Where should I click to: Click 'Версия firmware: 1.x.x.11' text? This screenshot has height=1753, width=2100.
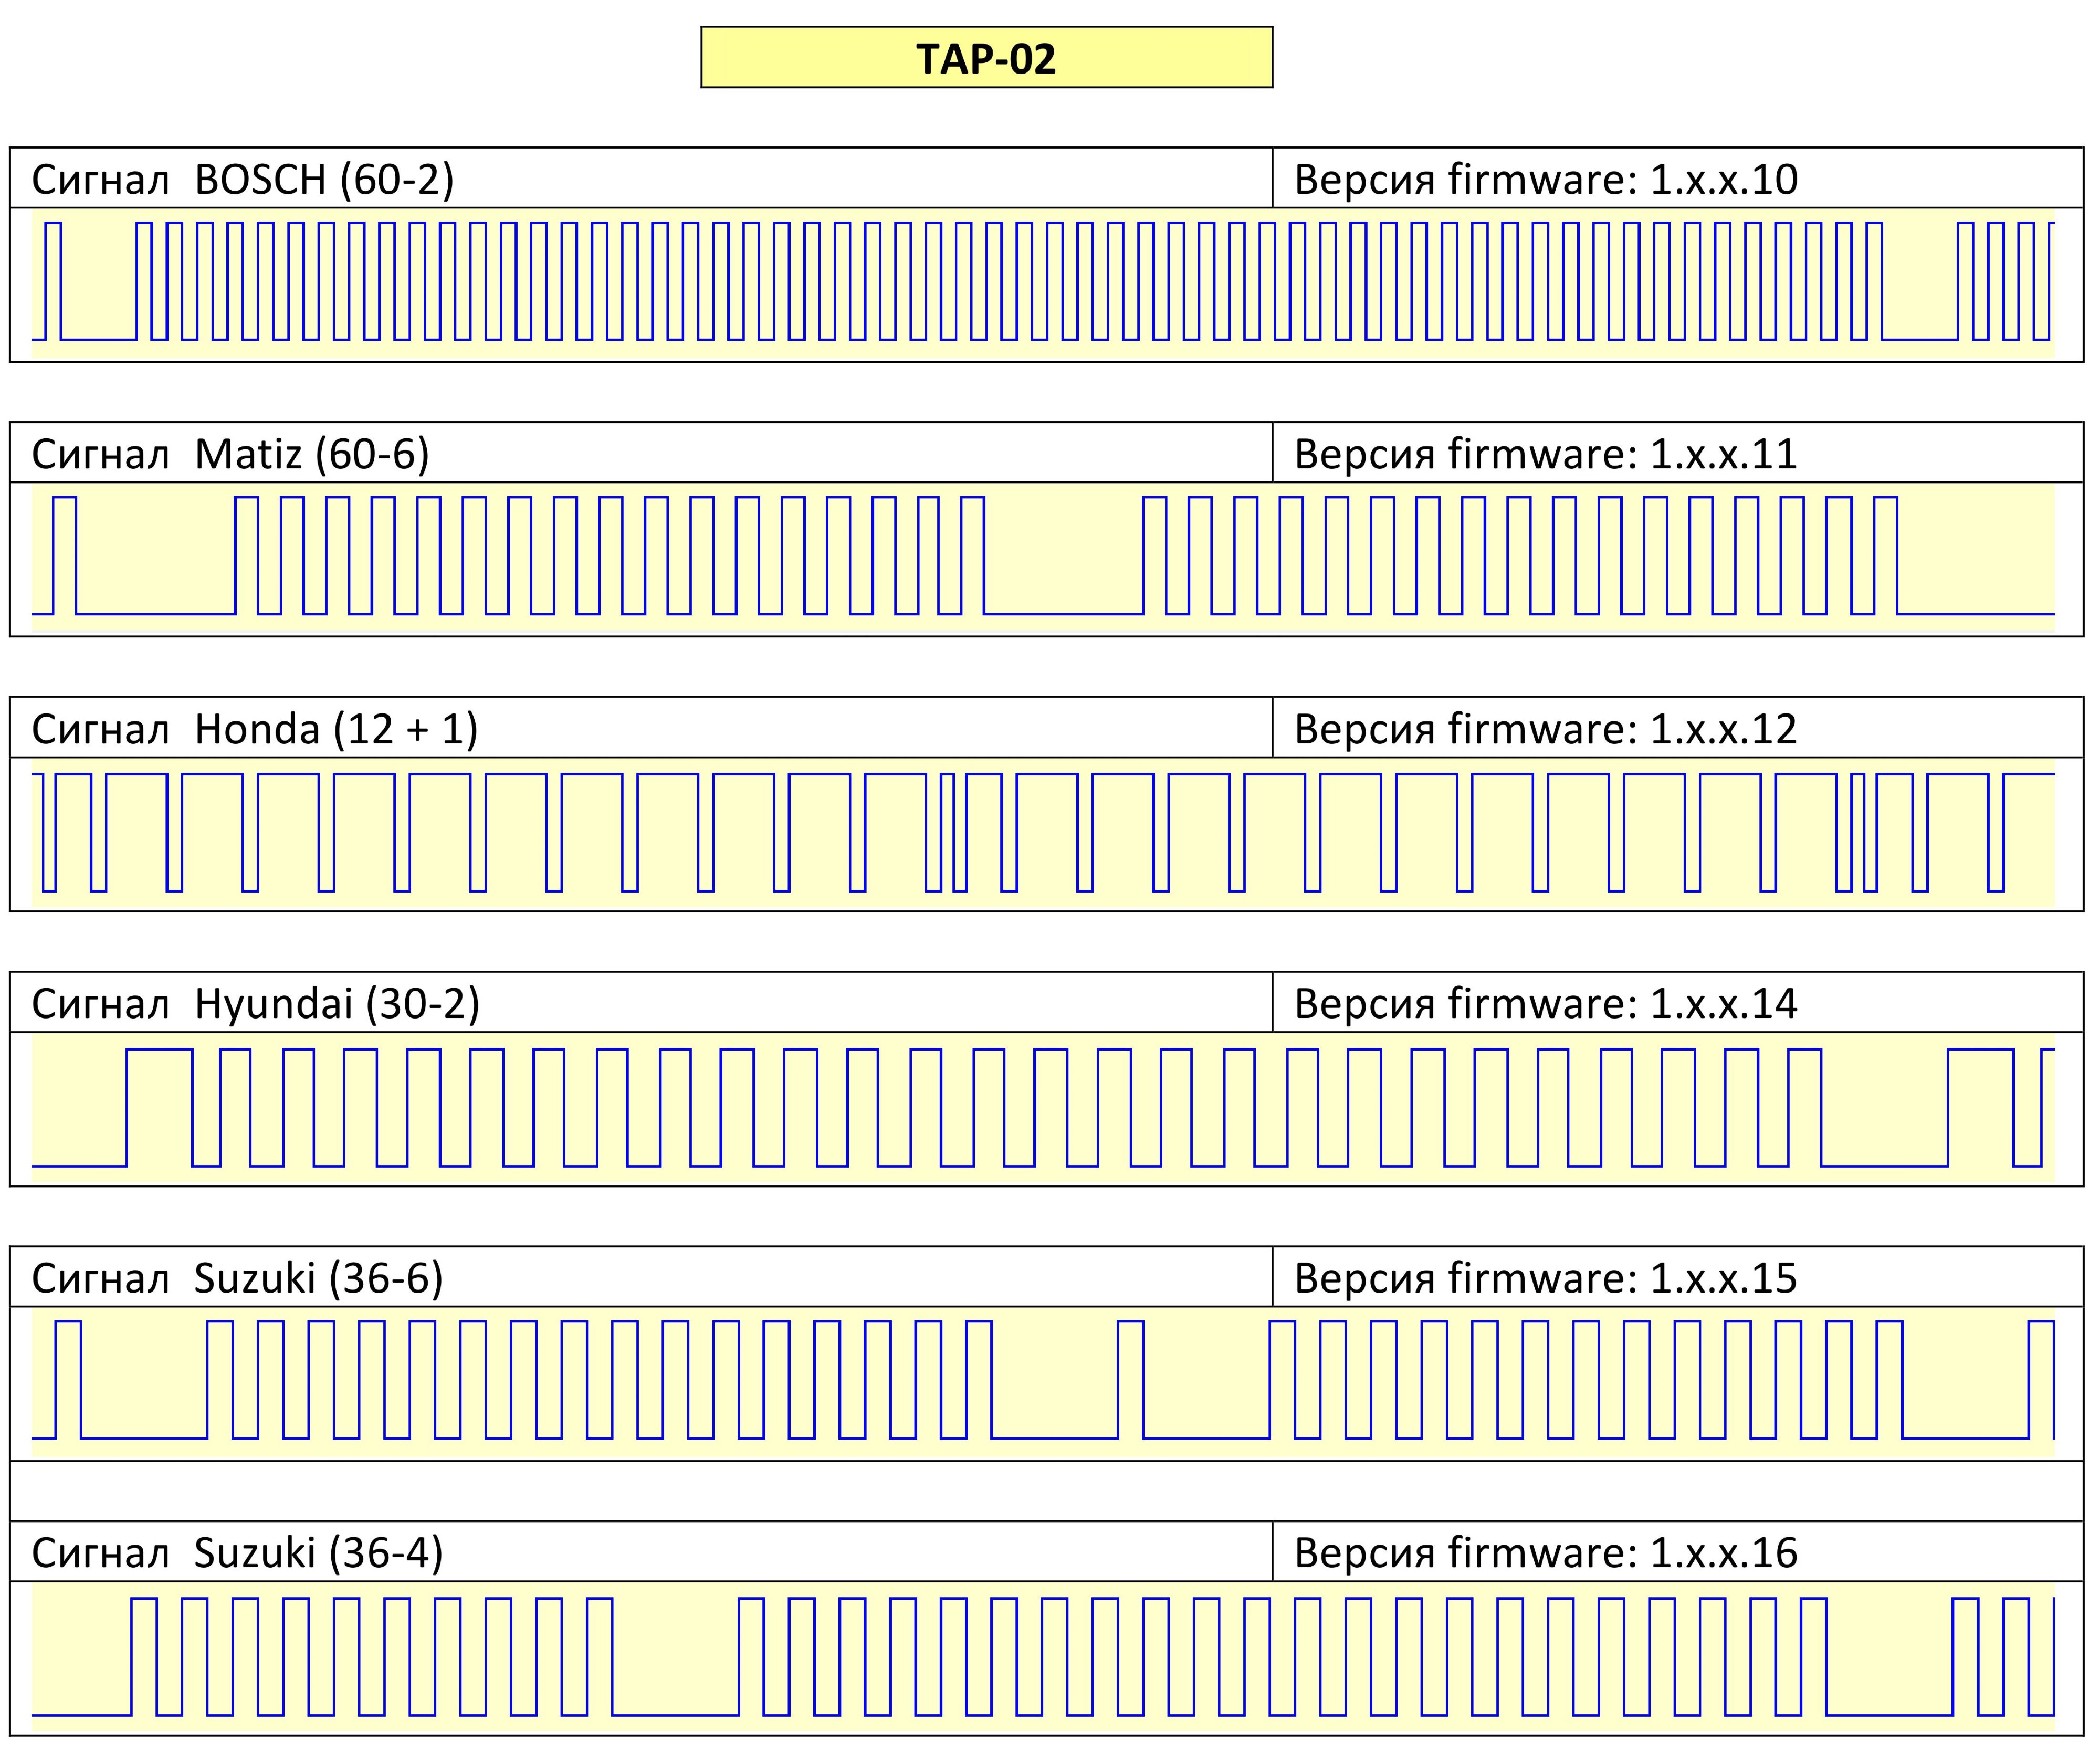(1546, 454)
